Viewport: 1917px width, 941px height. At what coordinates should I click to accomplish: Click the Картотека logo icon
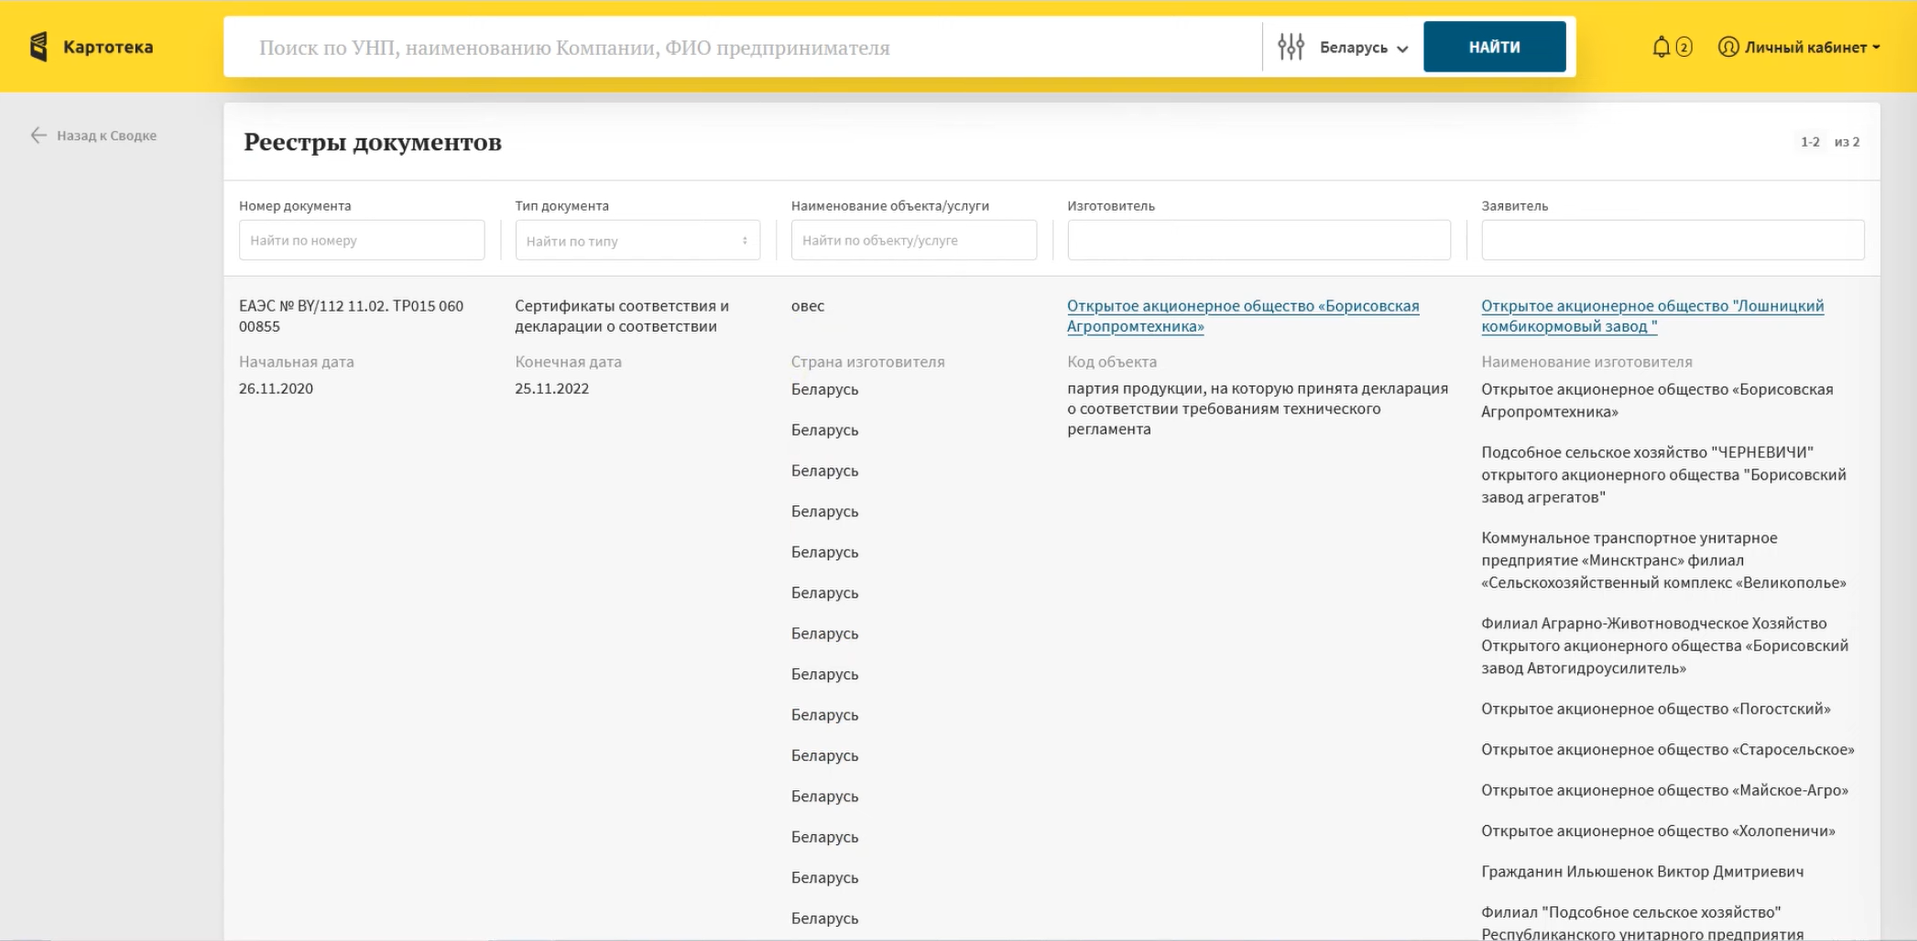coord(36,46)
